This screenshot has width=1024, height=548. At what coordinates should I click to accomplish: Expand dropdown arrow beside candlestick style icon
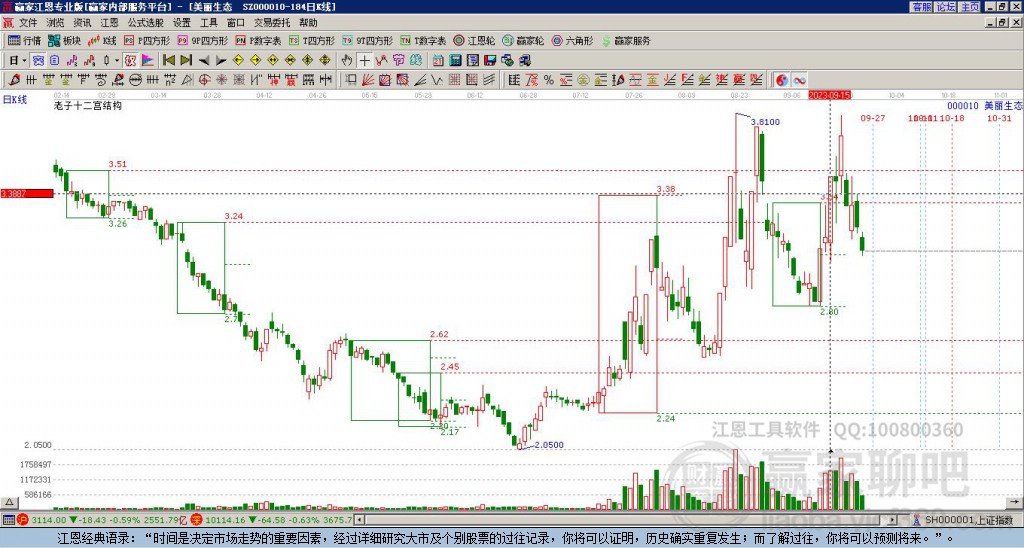click(x=117, y=61)
